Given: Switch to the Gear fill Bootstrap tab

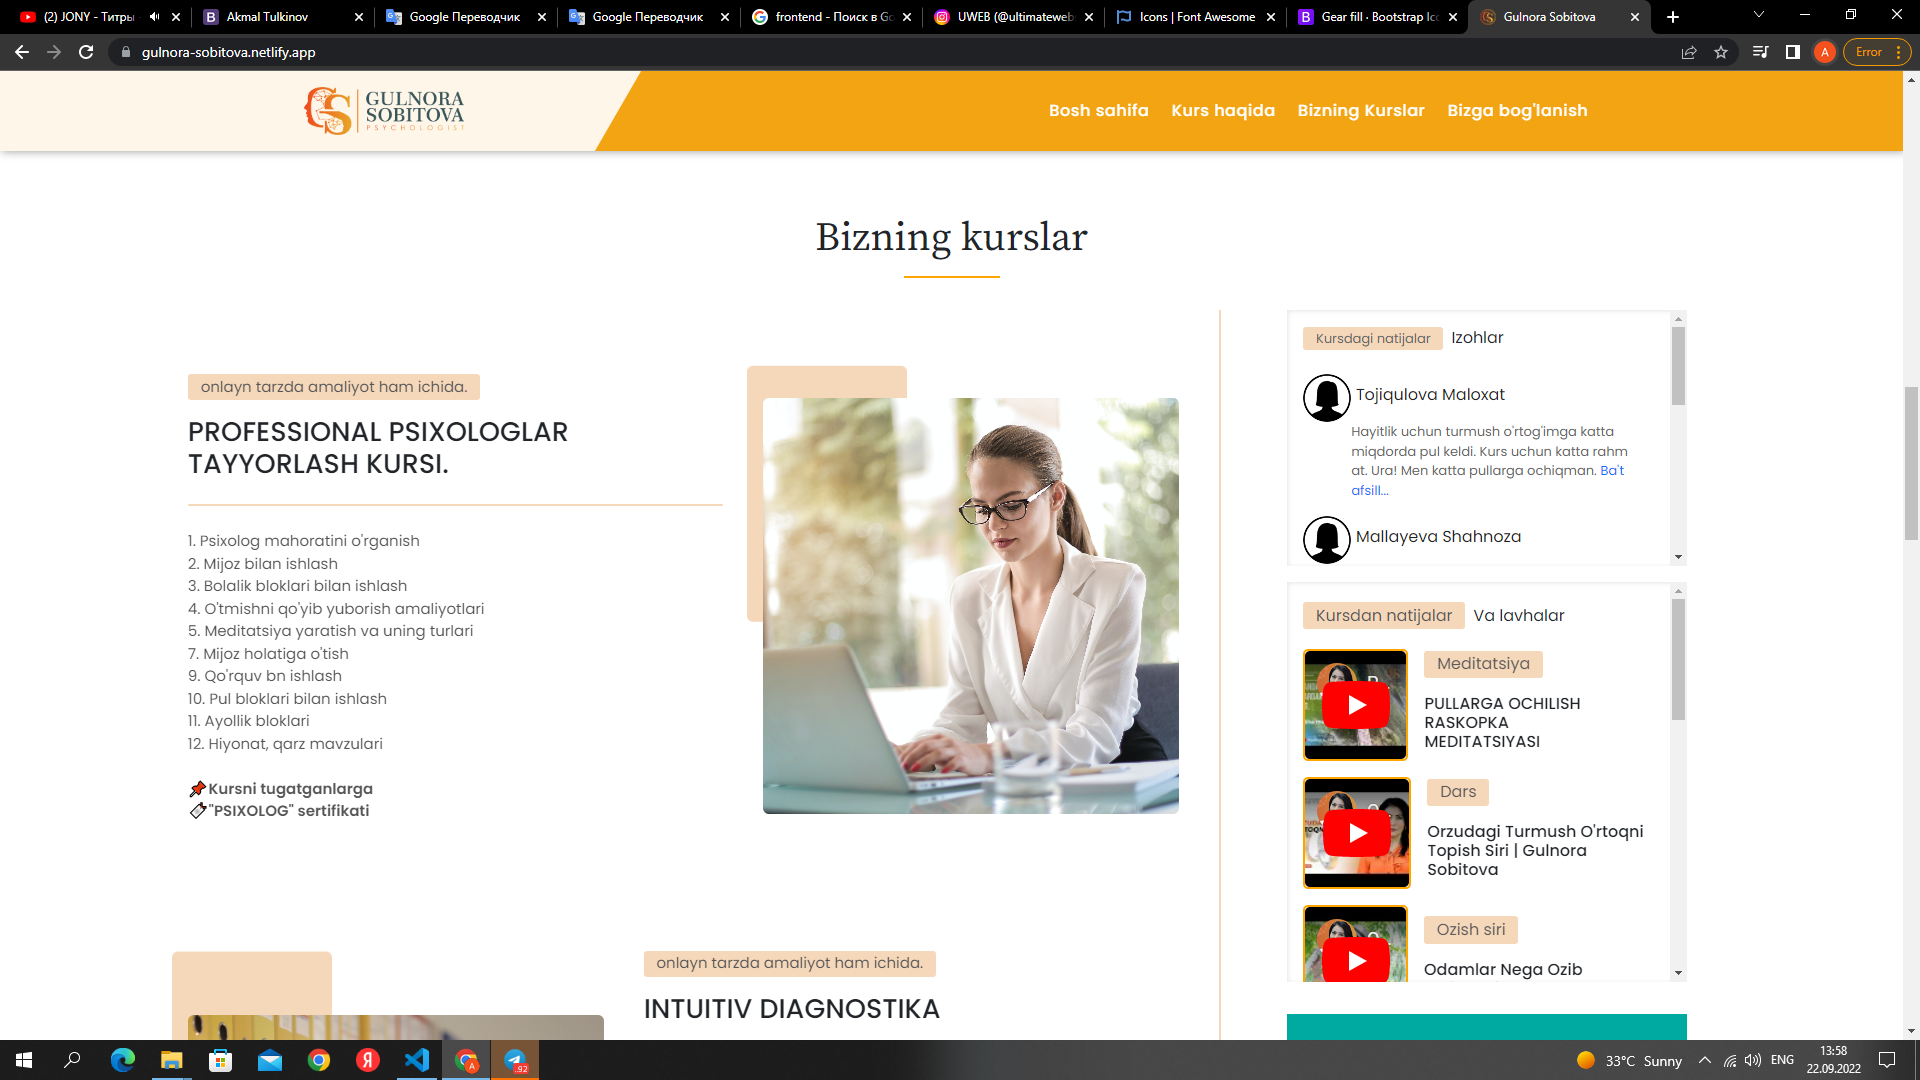Looking at the screenshot, I should (x=1379, y=17).
